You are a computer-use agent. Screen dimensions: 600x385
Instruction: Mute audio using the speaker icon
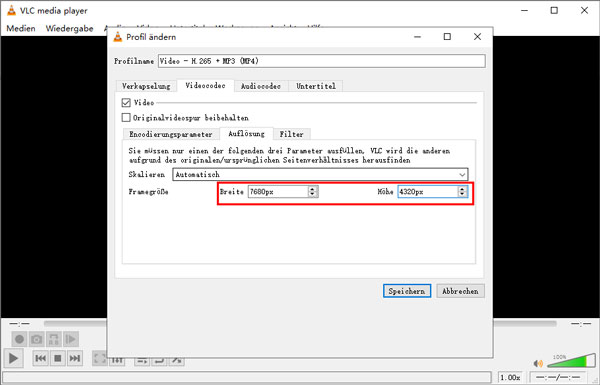pos(538,363)
